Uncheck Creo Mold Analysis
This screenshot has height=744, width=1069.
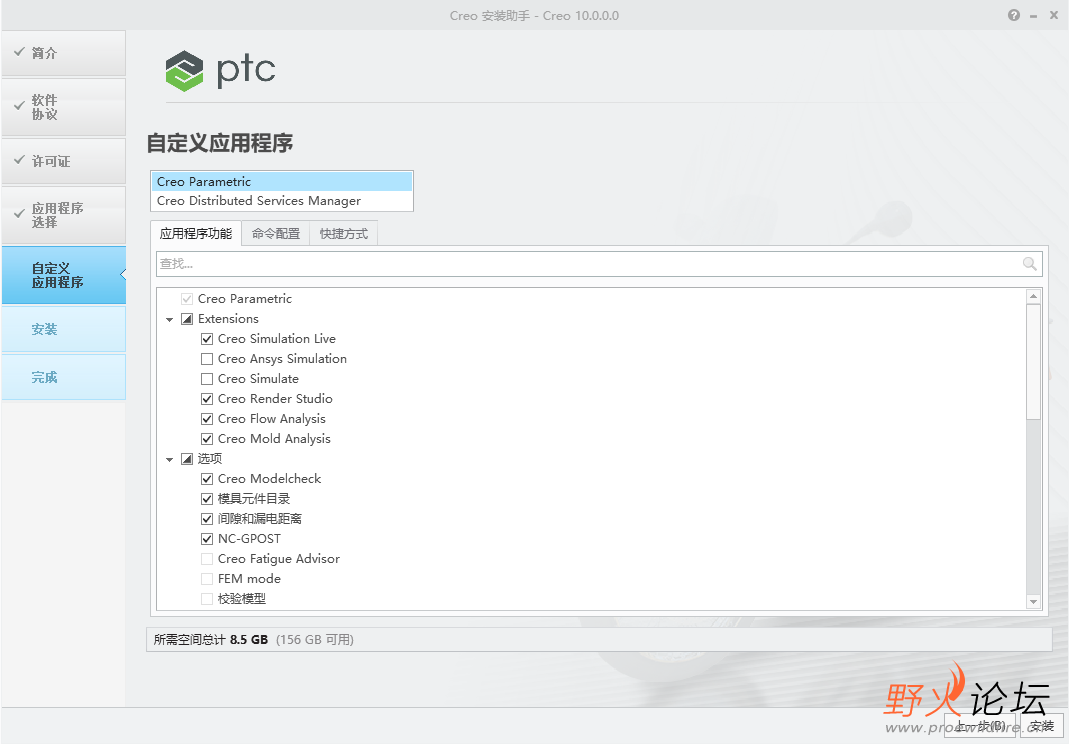pos(207,438)
